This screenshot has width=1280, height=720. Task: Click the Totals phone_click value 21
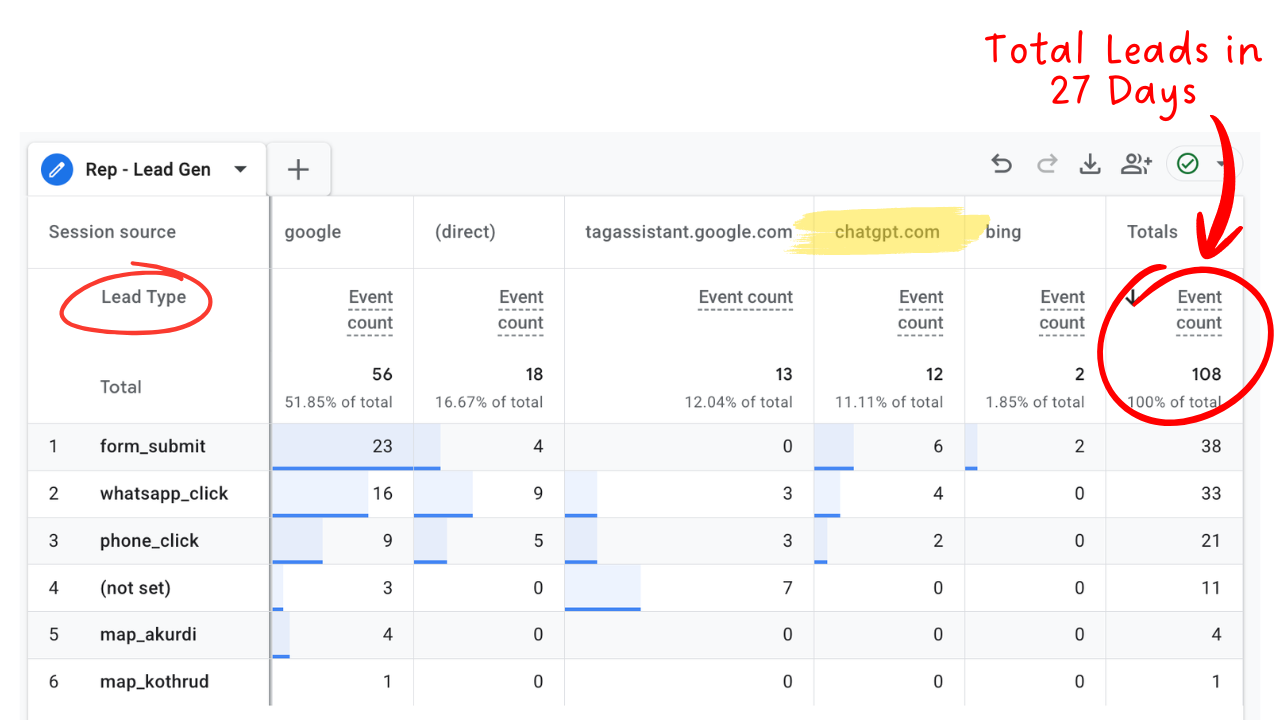(1211, 540)
